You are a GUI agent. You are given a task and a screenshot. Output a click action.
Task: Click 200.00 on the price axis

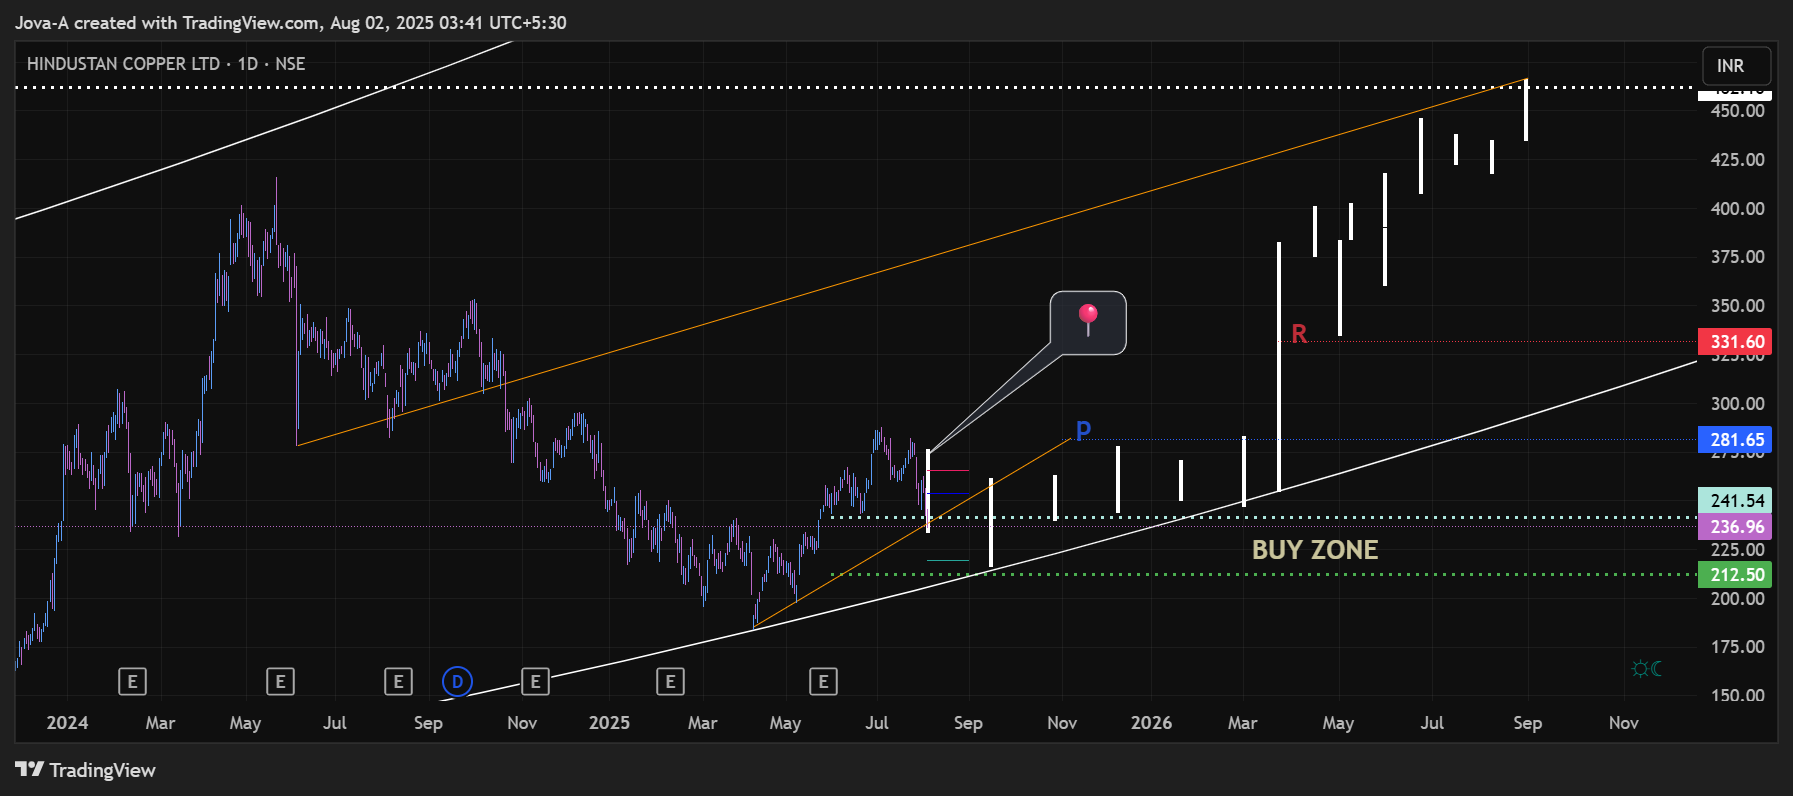[1738, 599]
